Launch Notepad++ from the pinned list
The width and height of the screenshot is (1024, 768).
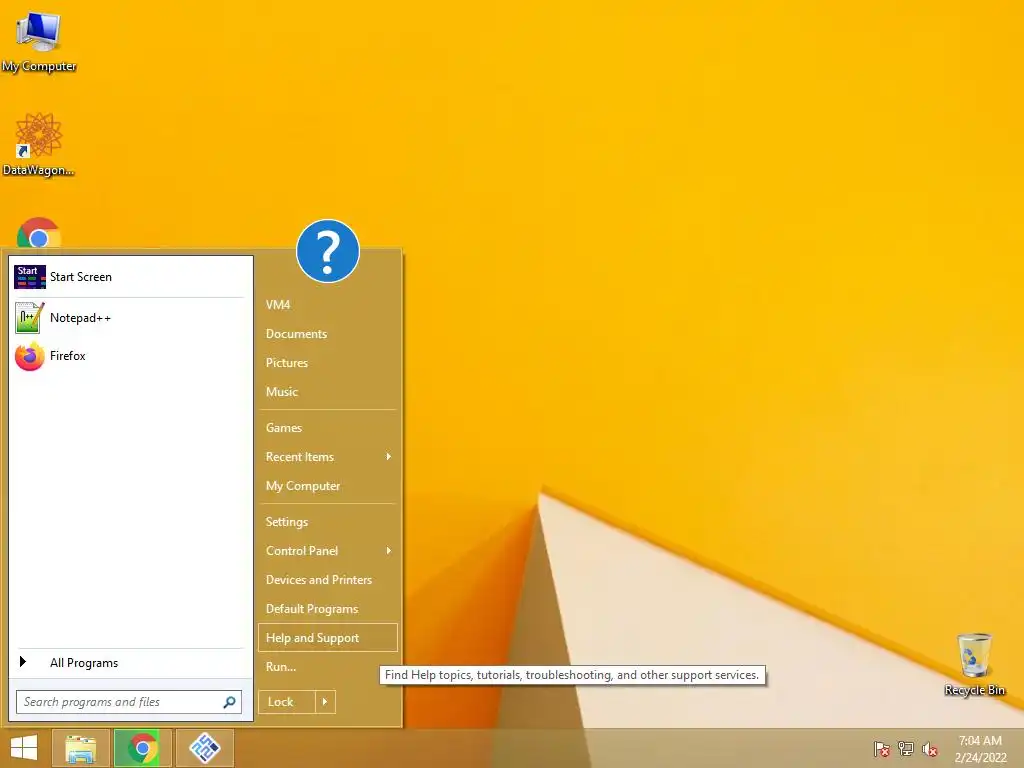click(129, 317)
